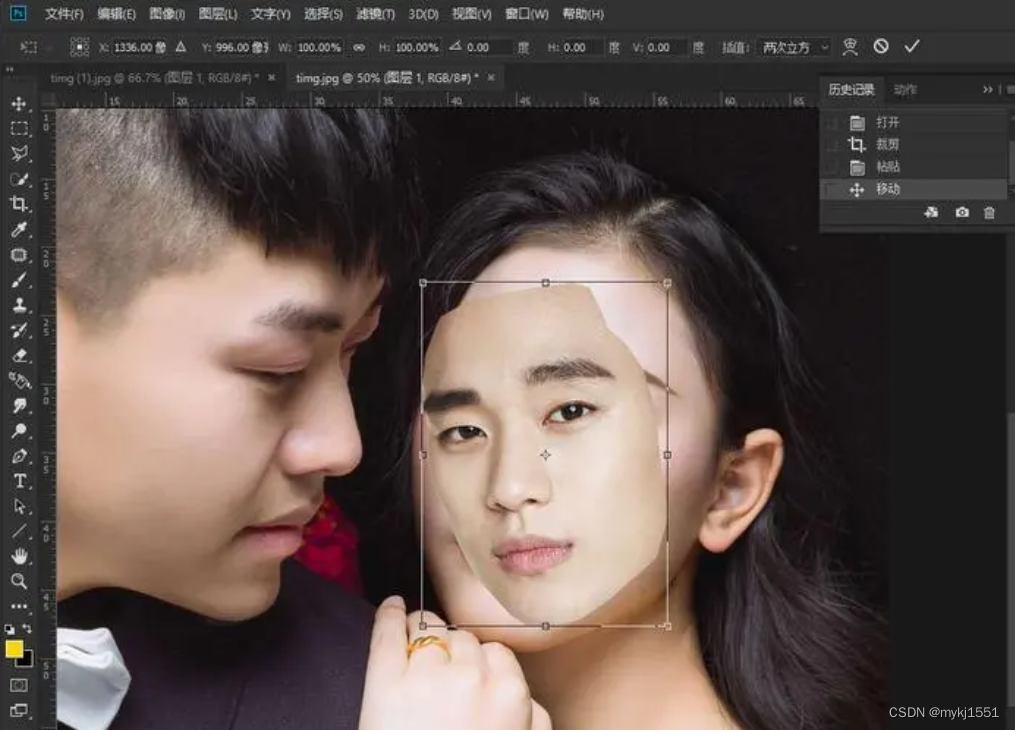Switch to warp mode icon
Screen dimensions: 1015x730
(x=850, y=47)
